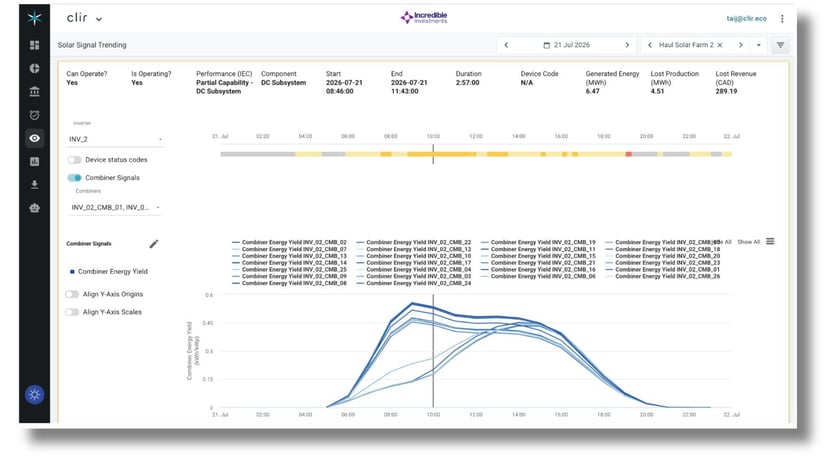The height and width of the screenshot is (459, 840).
Task: Toggle Device status codes switch
Action: (74, 160)
